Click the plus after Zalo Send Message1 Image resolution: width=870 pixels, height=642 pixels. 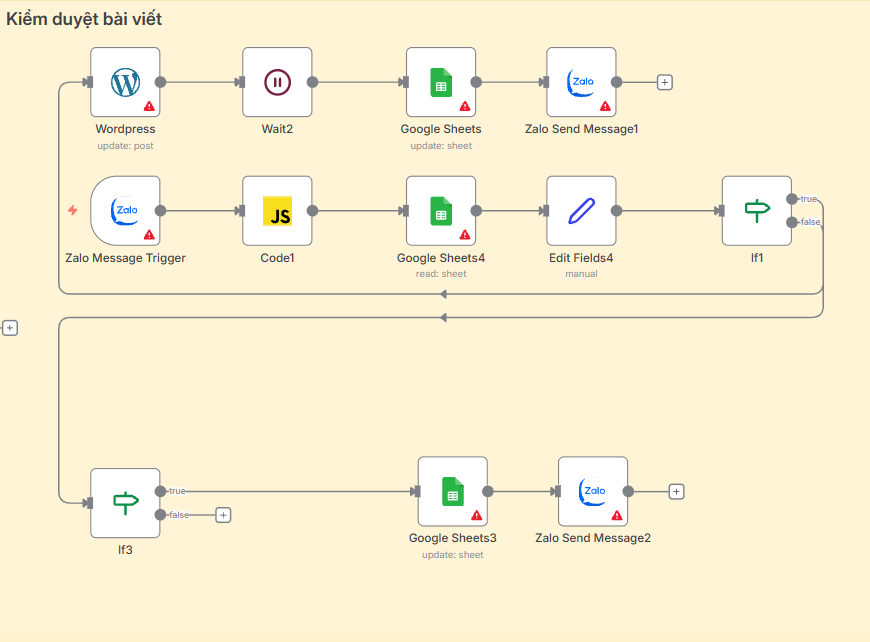click(x=664, y=83)
